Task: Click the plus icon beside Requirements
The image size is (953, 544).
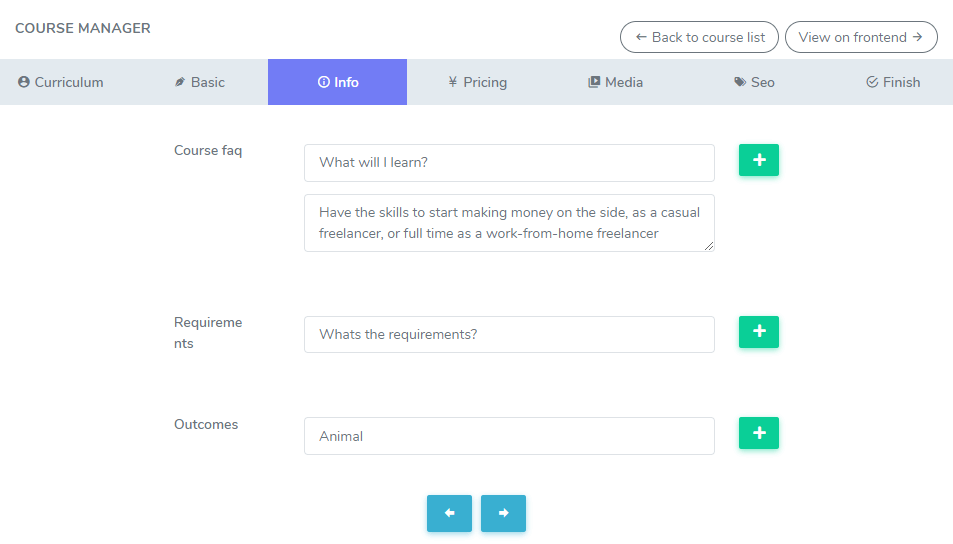Action: tap(758, 332)
